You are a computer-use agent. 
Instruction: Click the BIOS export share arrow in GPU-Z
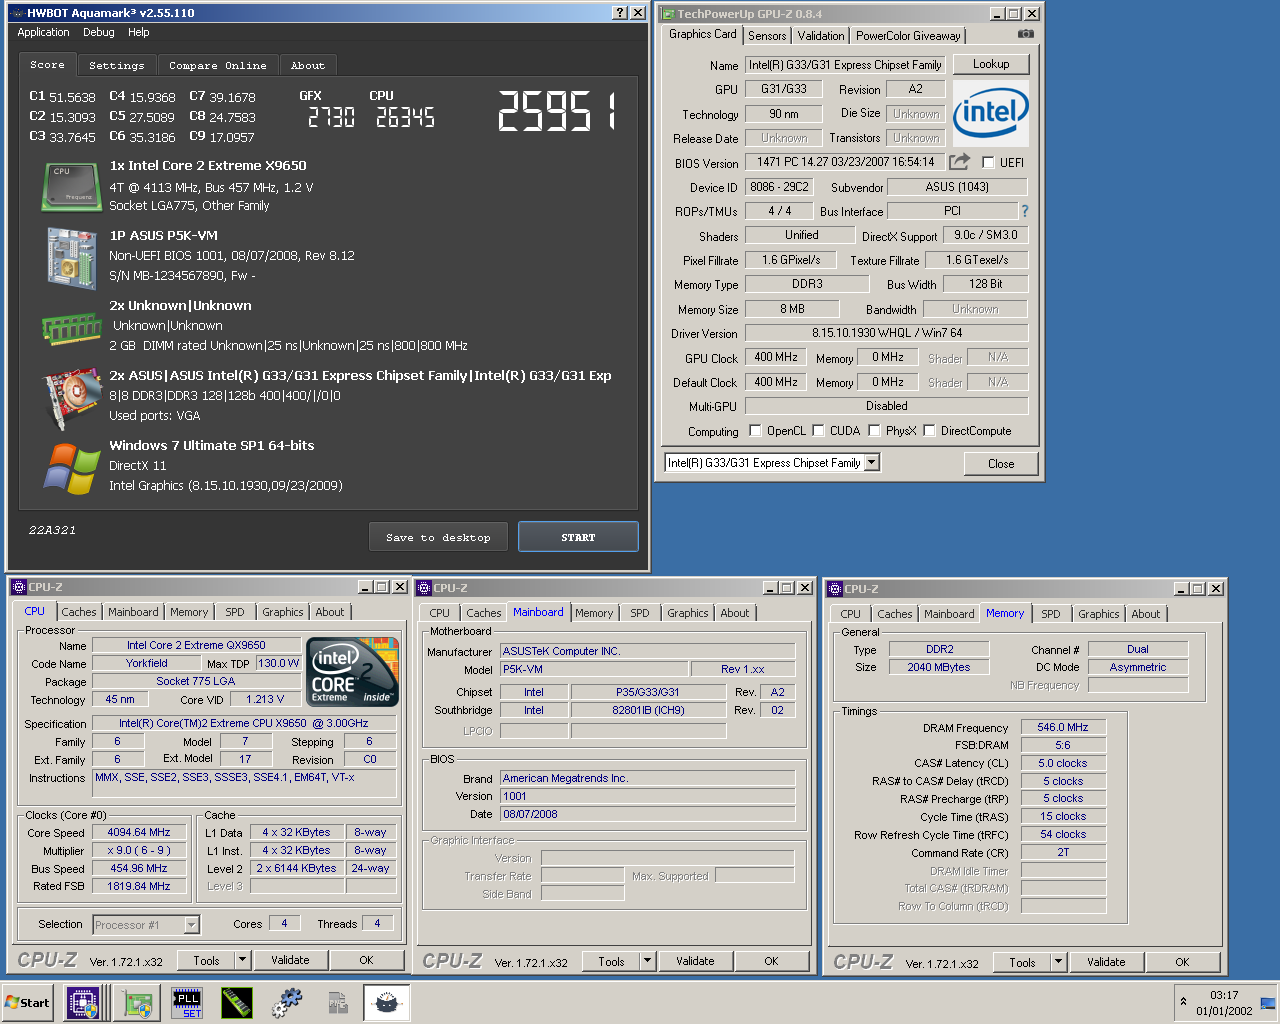960,161
